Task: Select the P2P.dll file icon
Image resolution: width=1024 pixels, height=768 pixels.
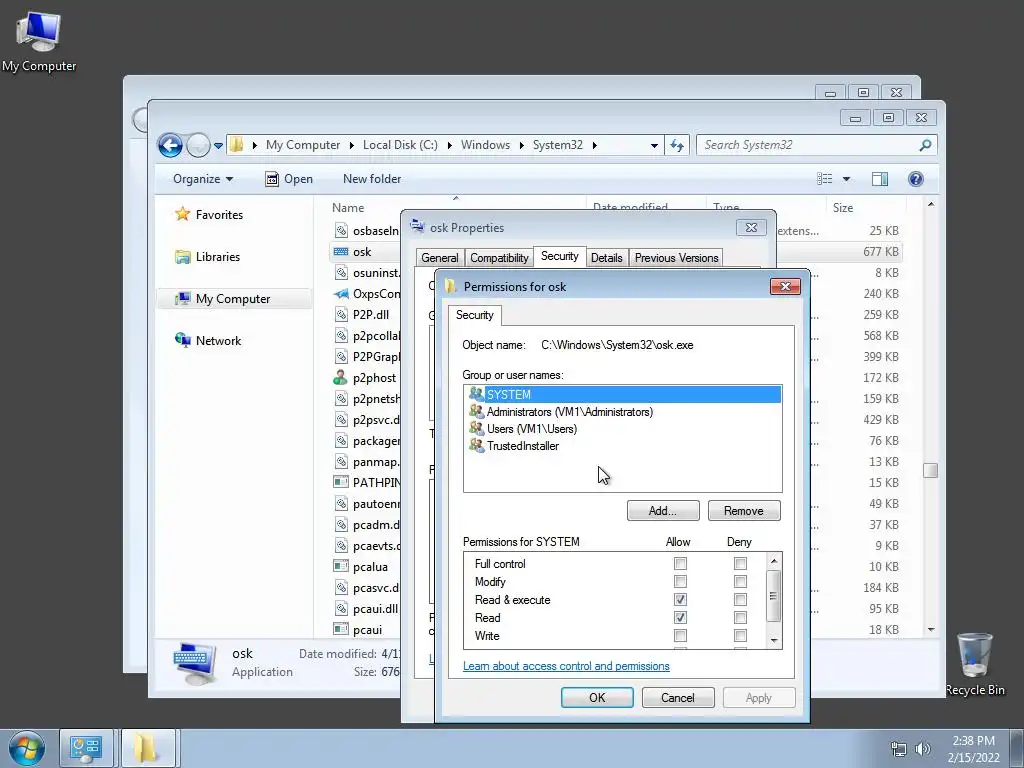Action: [x=341, y=314]
